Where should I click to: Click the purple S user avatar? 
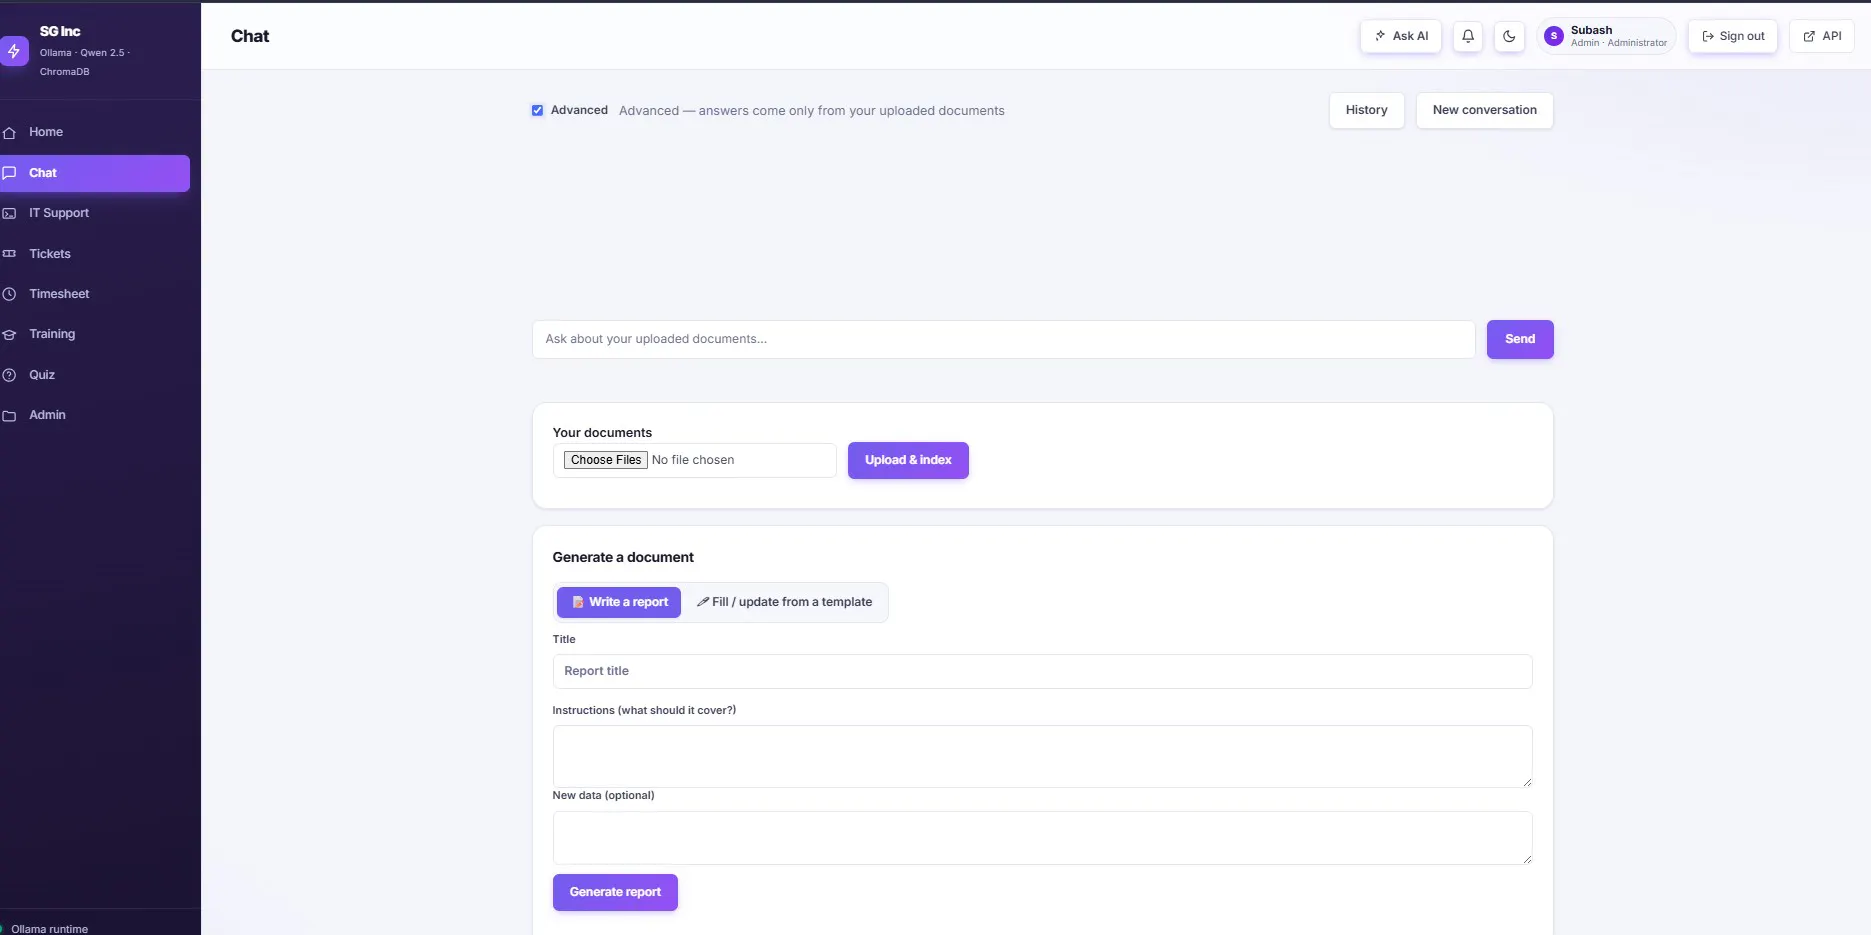pyautogui.click(x=1554, y=36)
